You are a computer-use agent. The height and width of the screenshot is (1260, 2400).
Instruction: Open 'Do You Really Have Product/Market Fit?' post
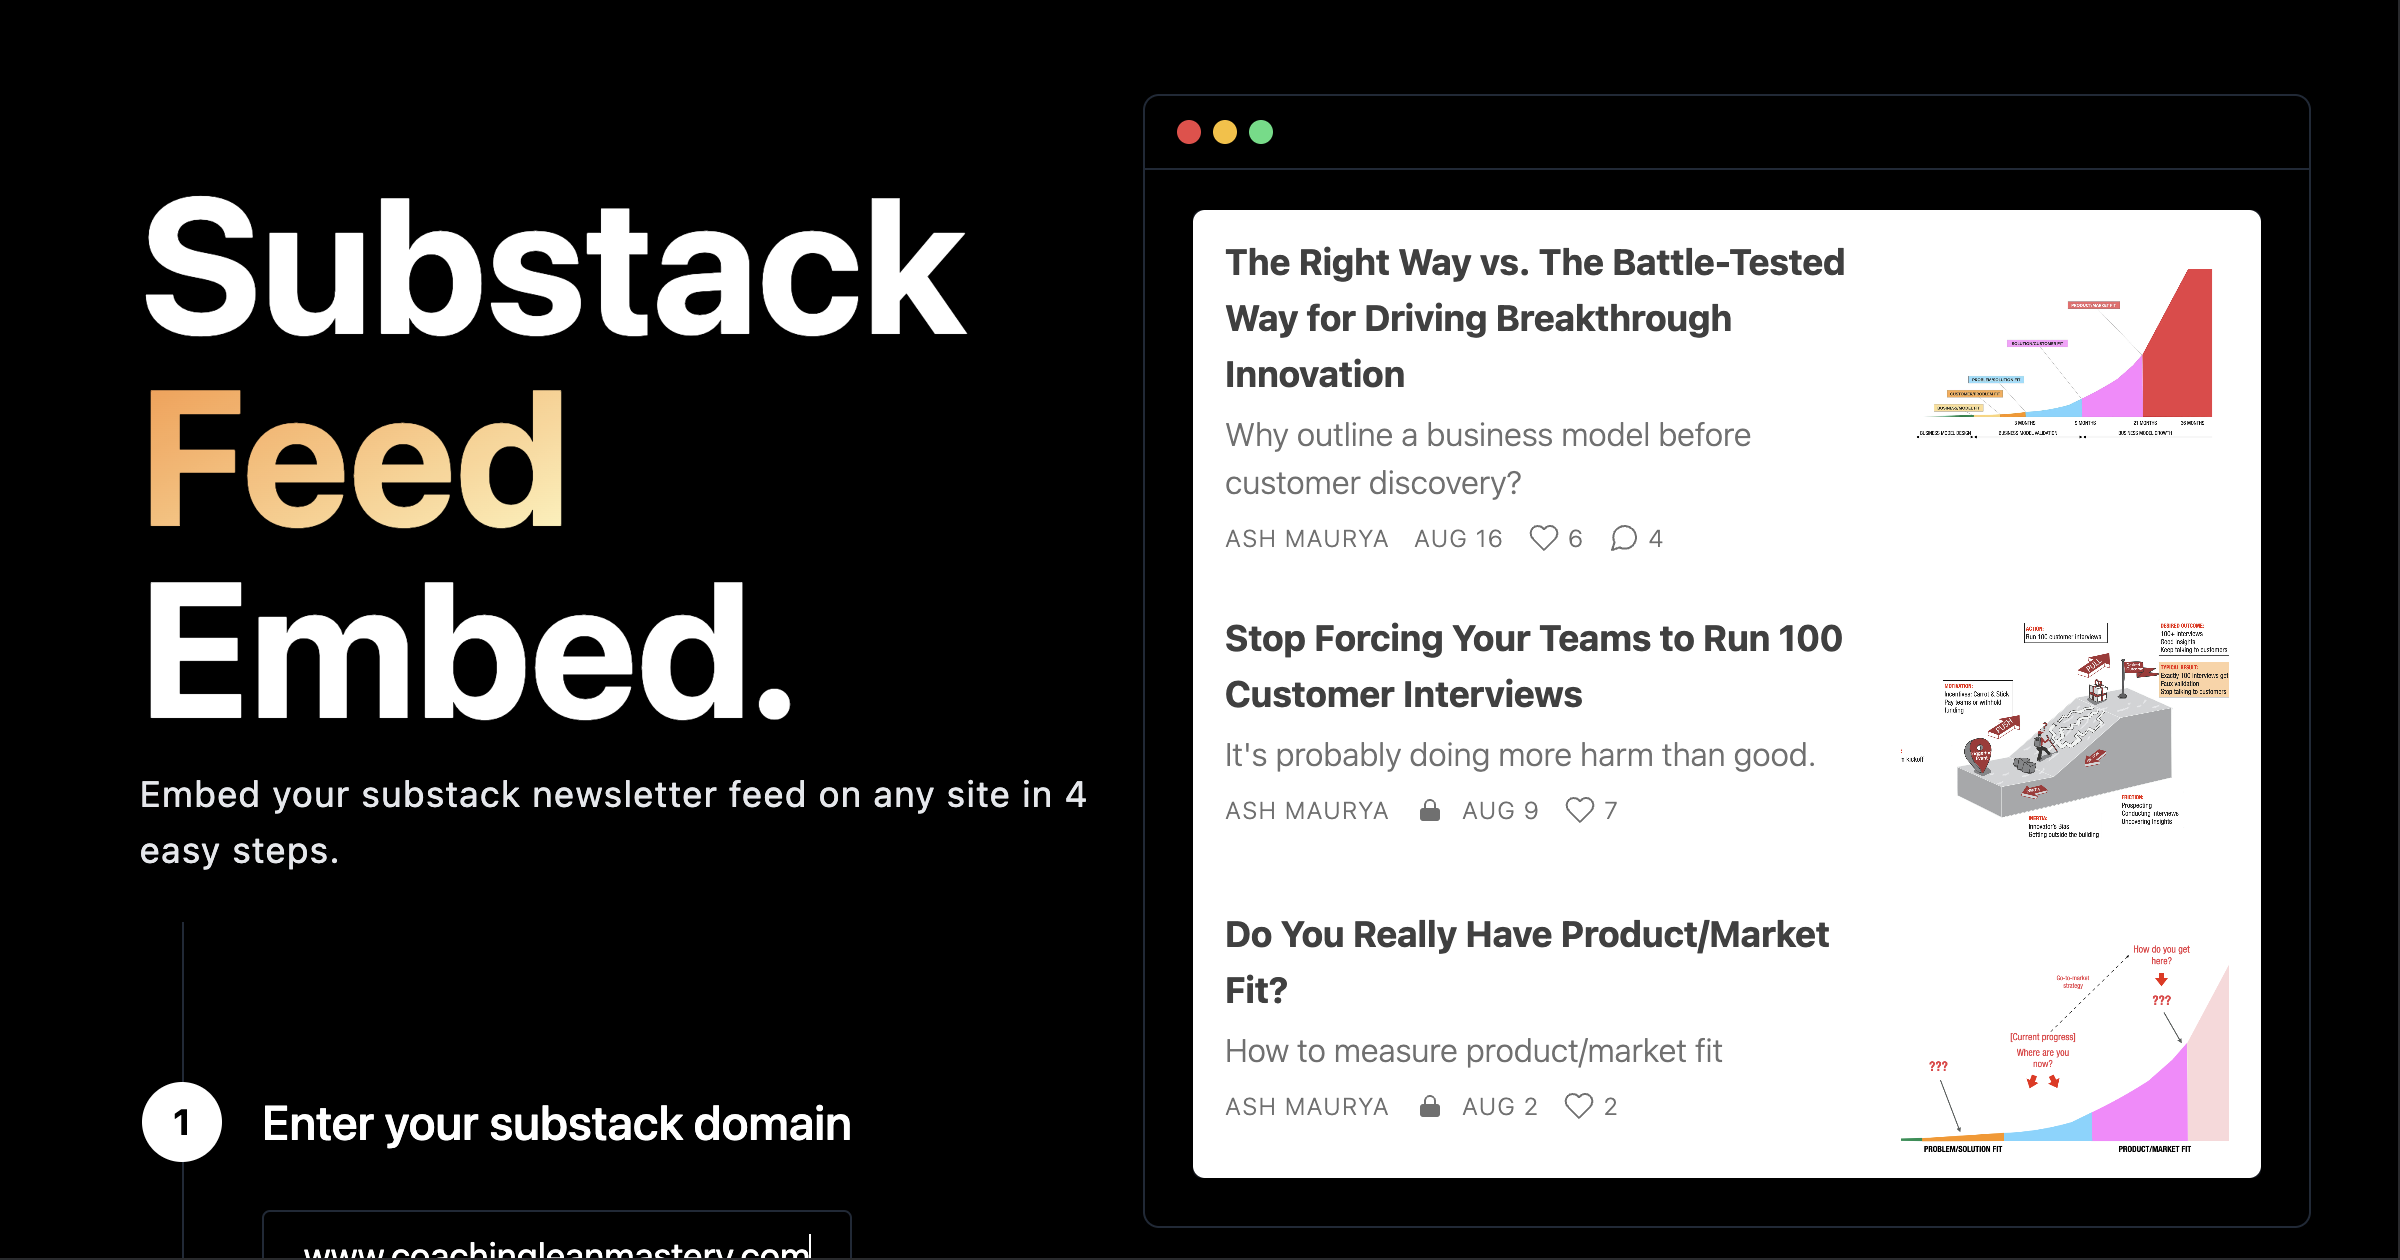(1527, 962)
